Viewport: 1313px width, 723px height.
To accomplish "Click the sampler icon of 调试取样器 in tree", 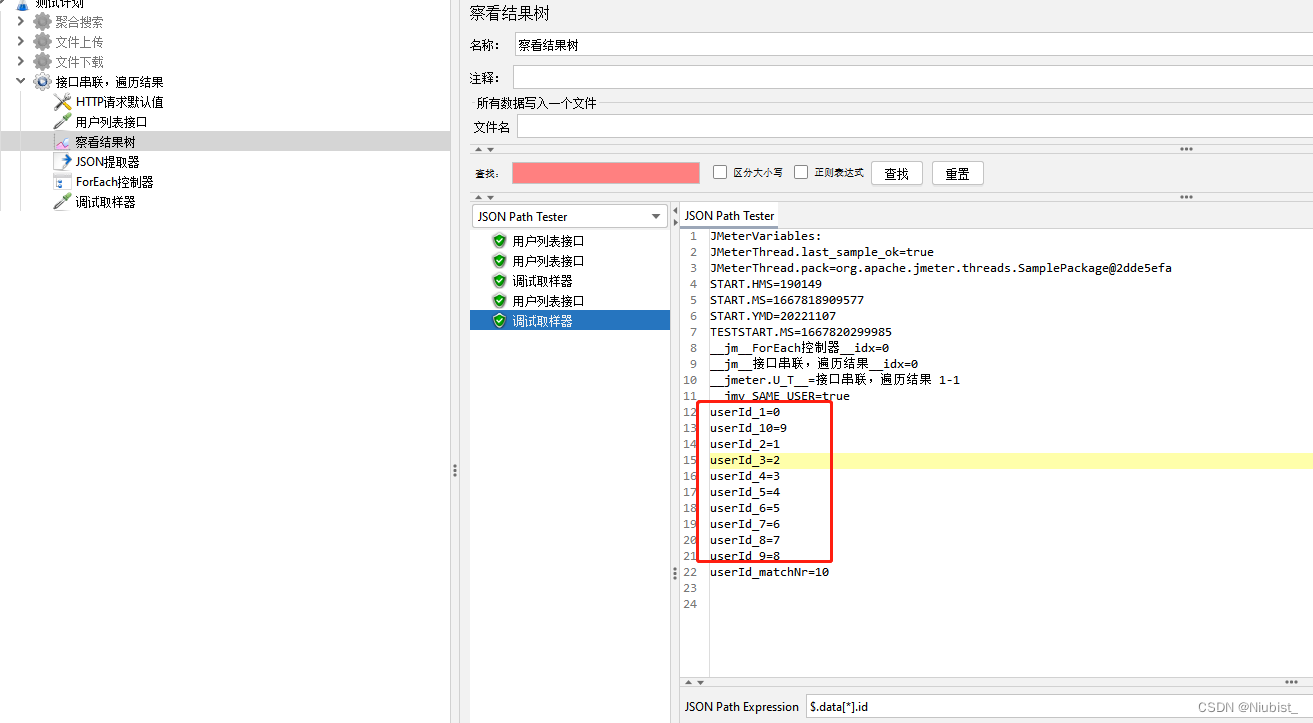I will point(62,202).
